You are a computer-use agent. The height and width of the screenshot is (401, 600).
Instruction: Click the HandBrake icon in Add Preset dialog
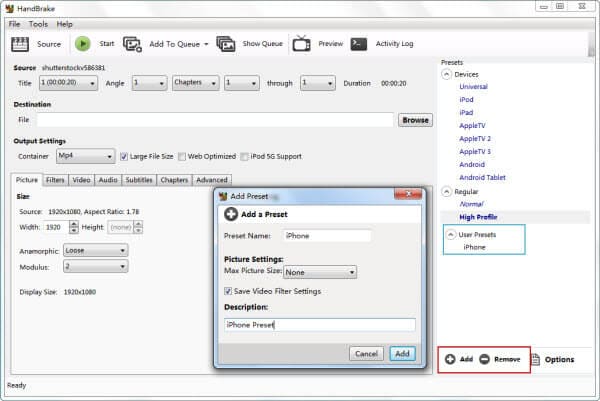pos(223,196)
